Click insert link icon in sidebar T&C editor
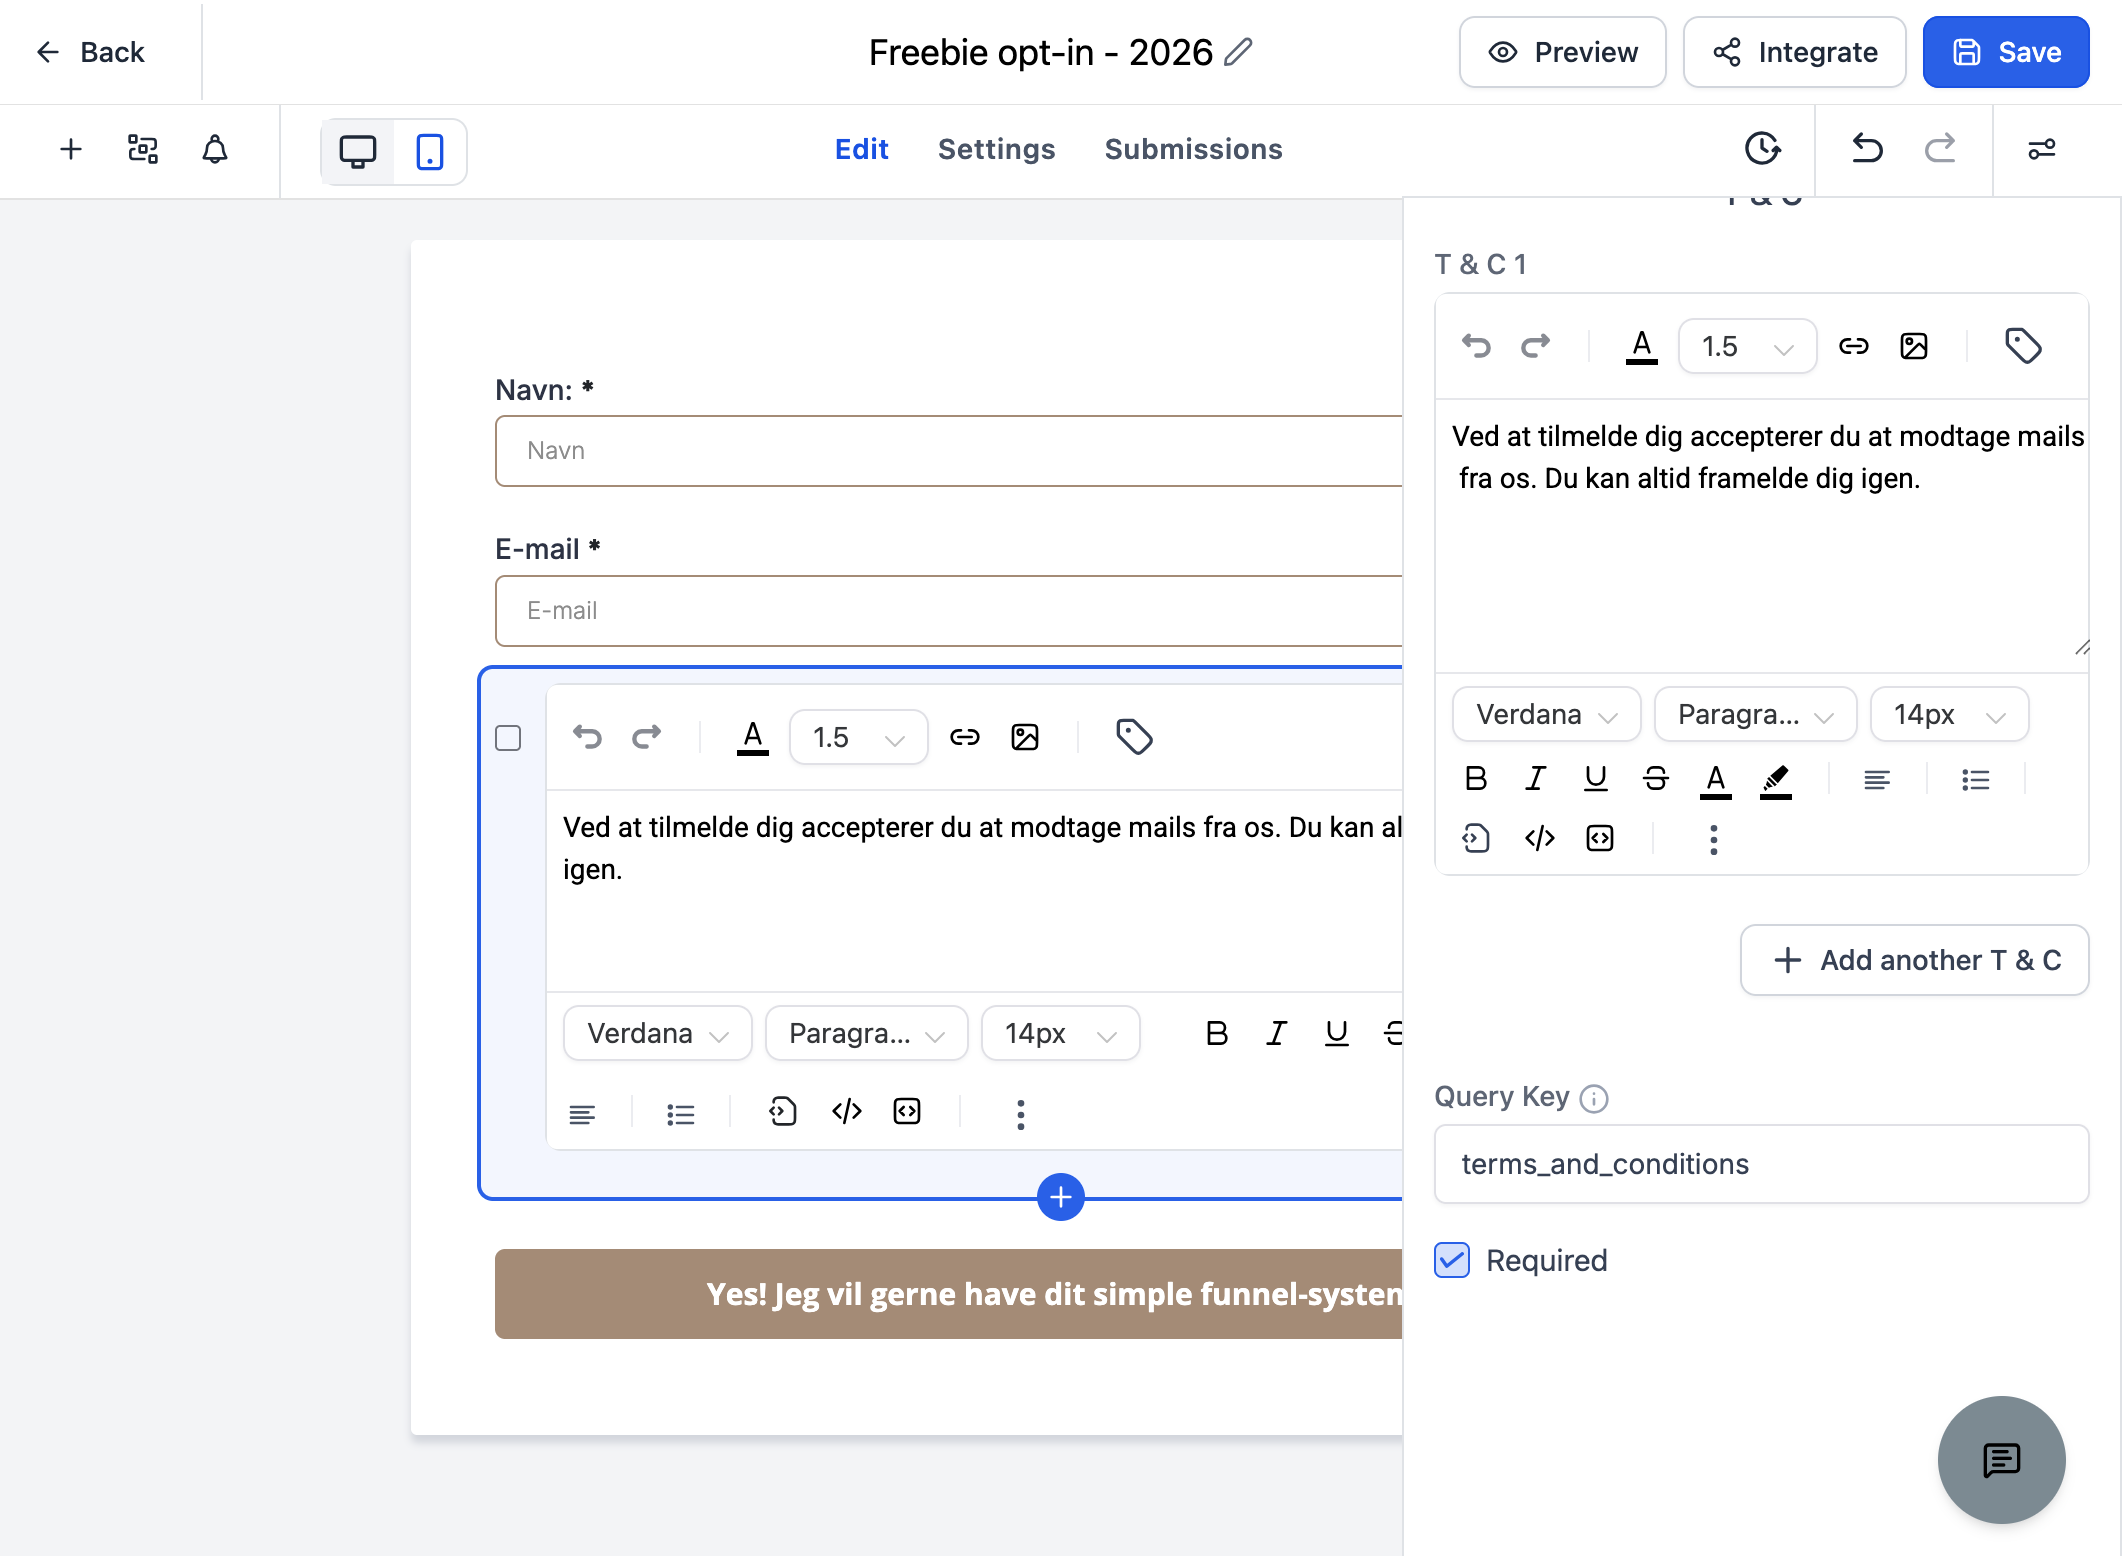Image resolution: width=2122 pixels, height=1556 pixels. [1854, 346]
